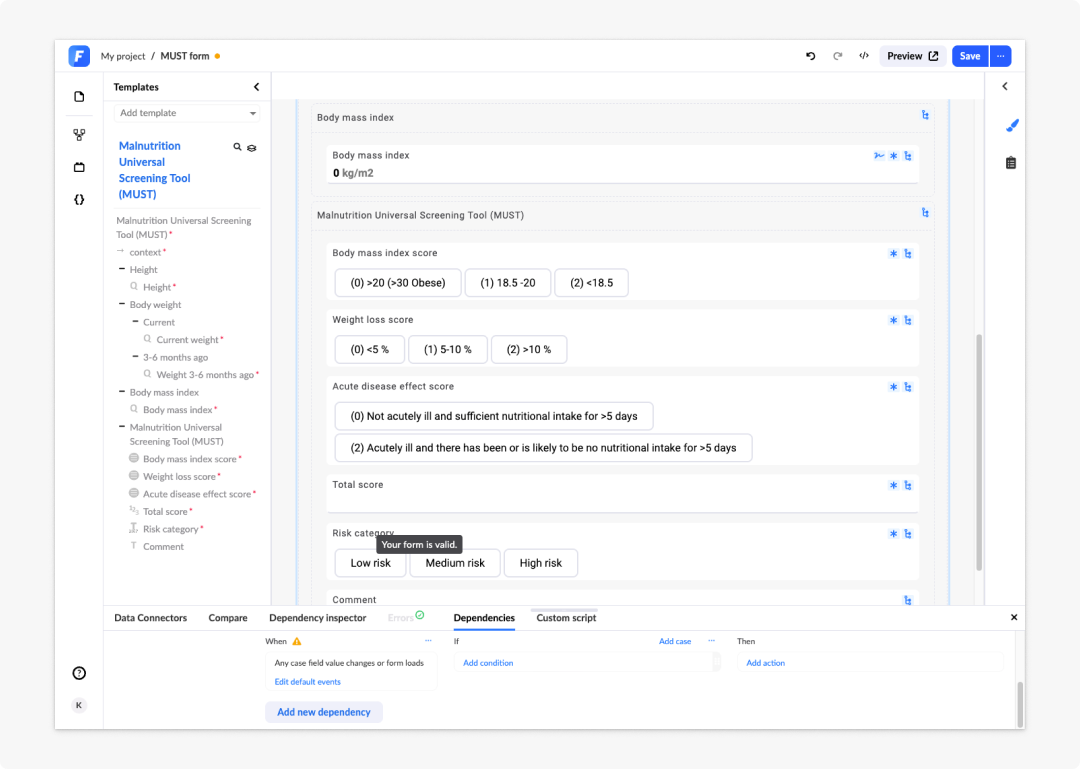This screenshot has width=1080, height=769.
Task: Expand the right side panel with the chevron
Action: coord(1005,86)
